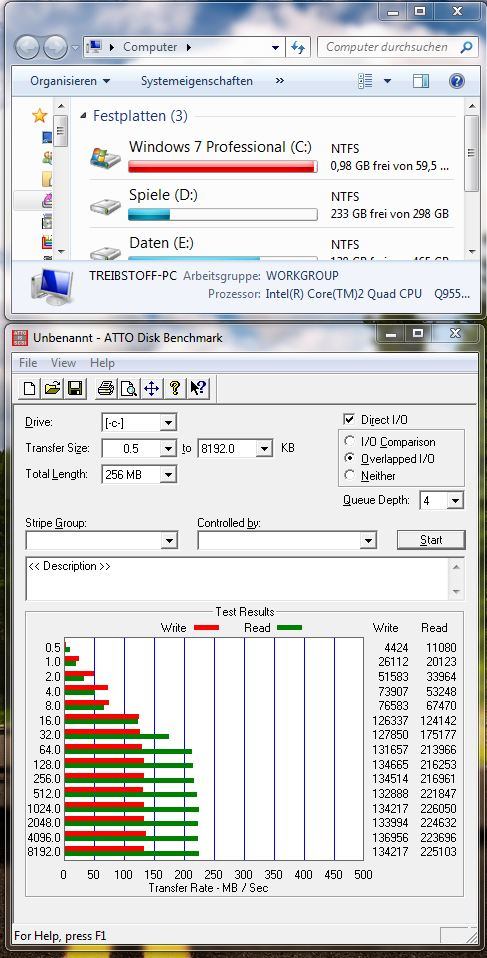Toggle Explorer preview pane icon
Screen dimensions: 487x958
tap(421, 81)
